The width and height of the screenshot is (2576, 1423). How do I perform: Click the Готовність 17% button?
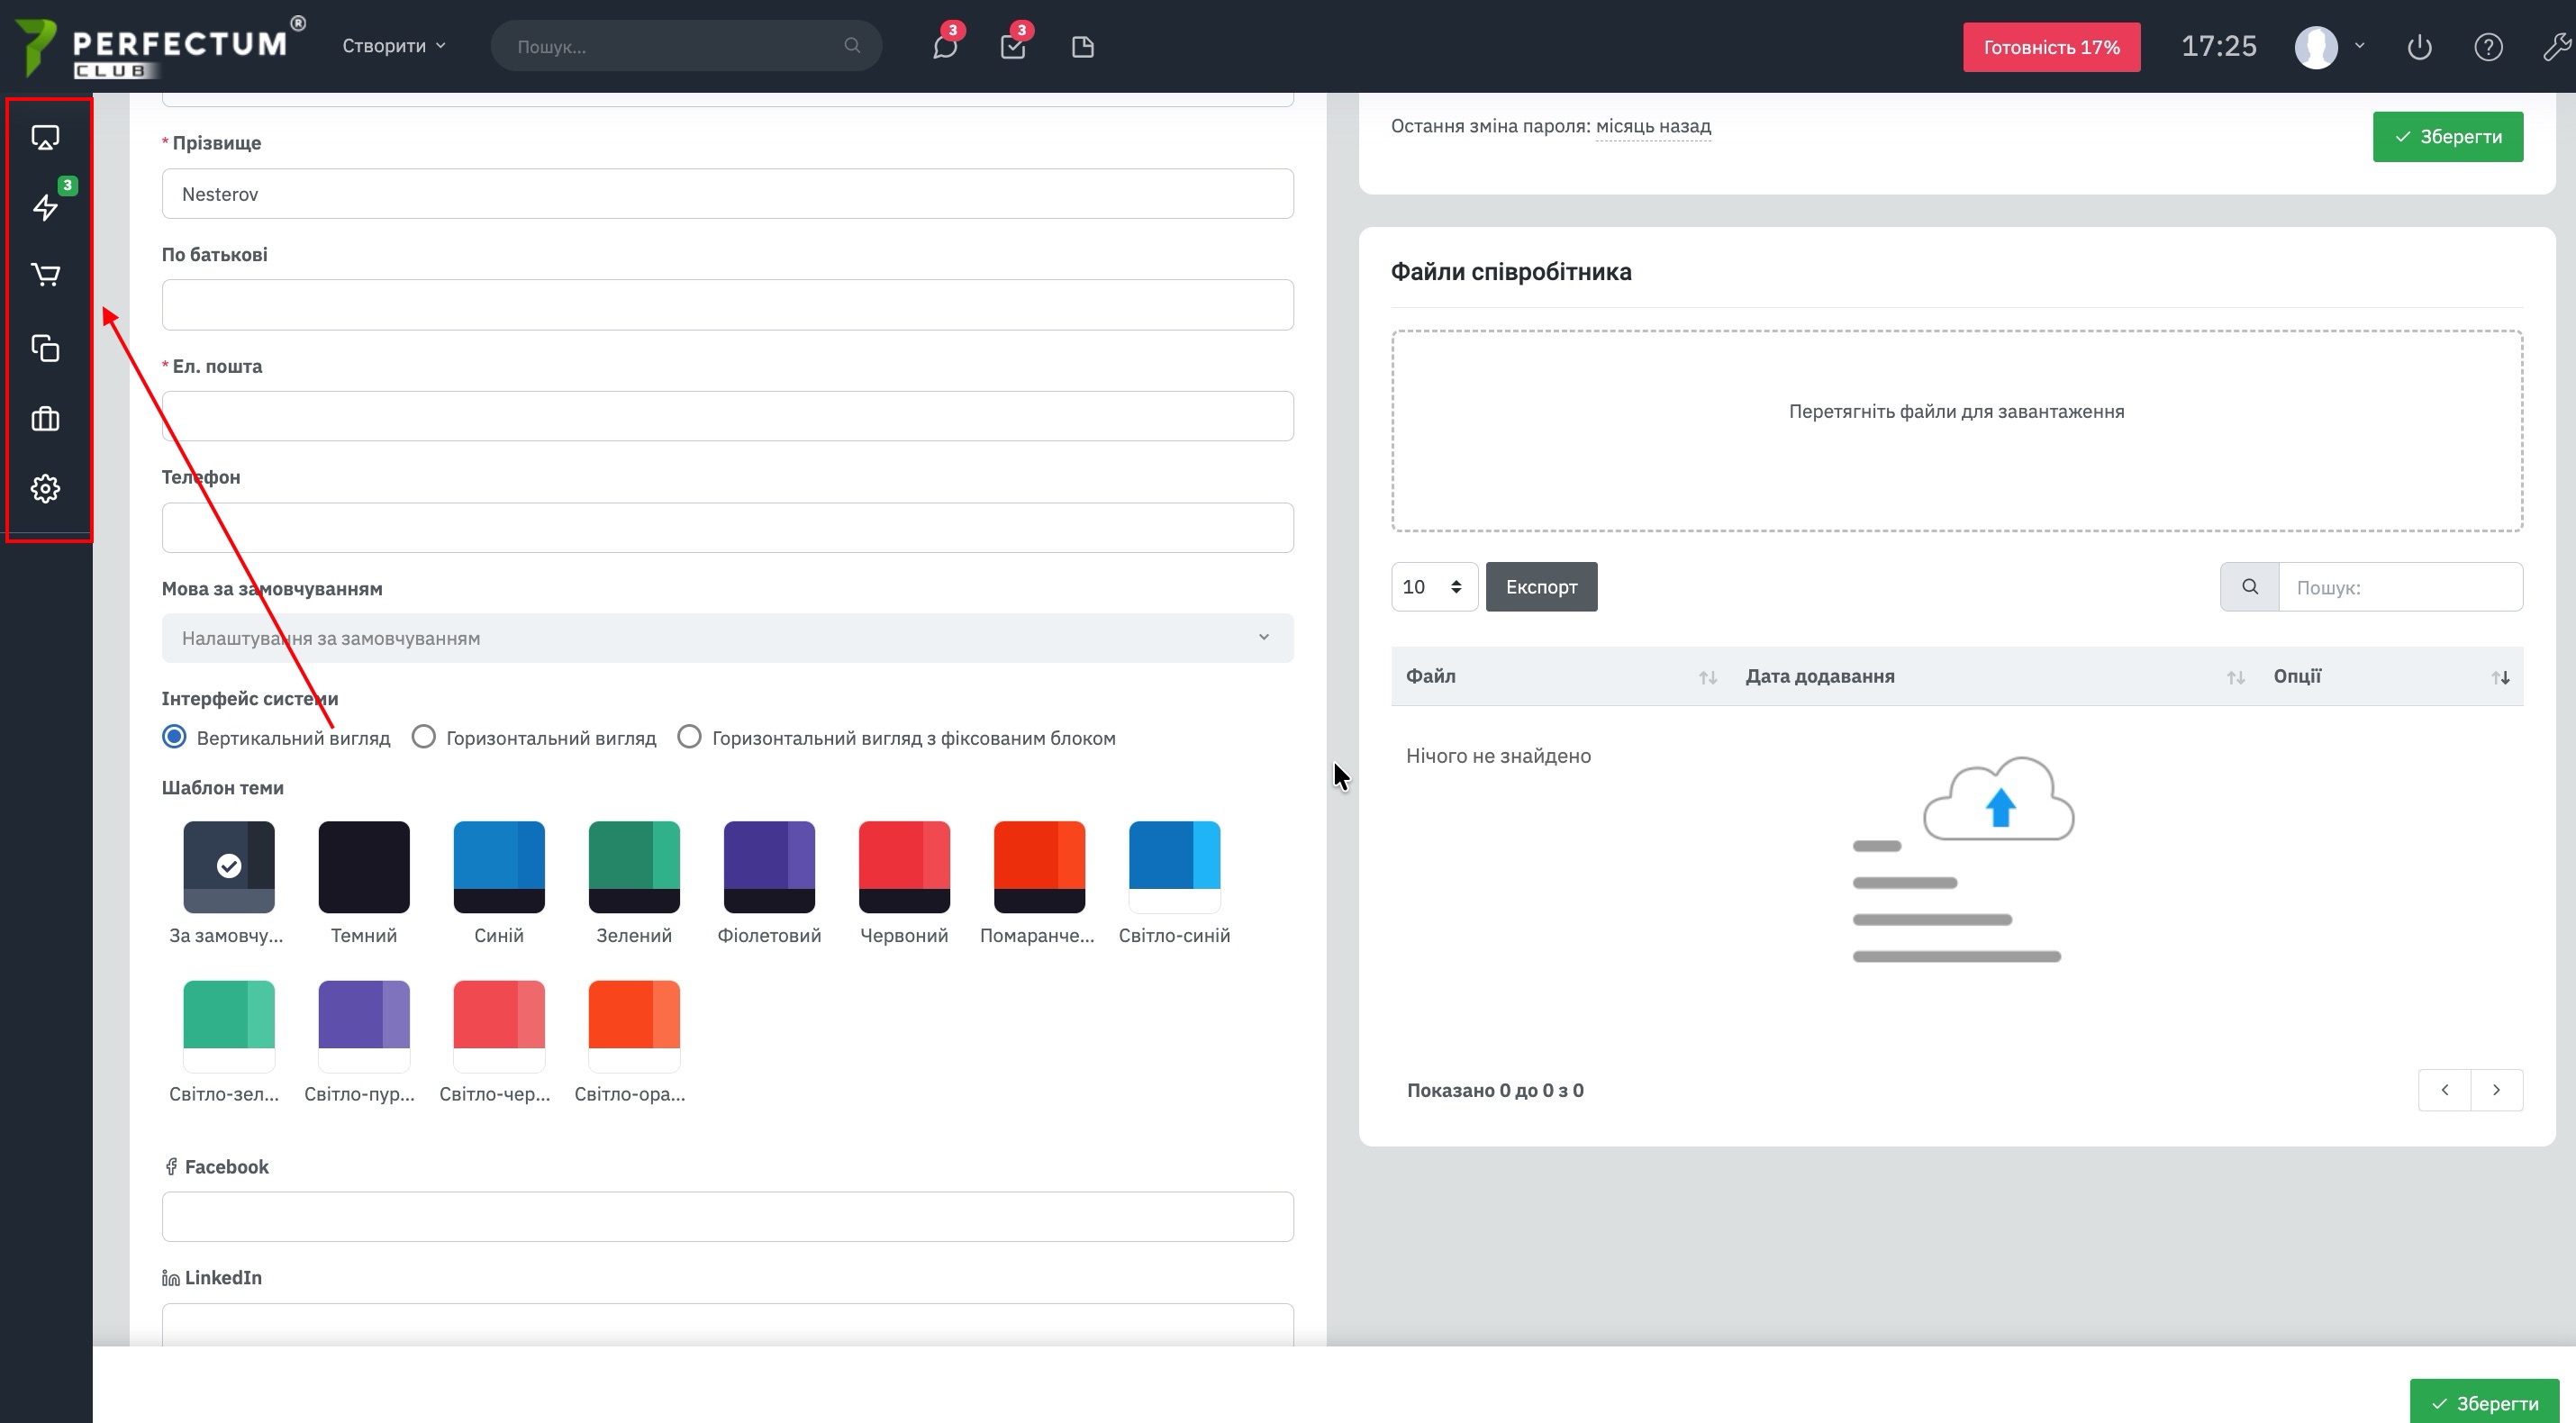(x=2051, y=47)
